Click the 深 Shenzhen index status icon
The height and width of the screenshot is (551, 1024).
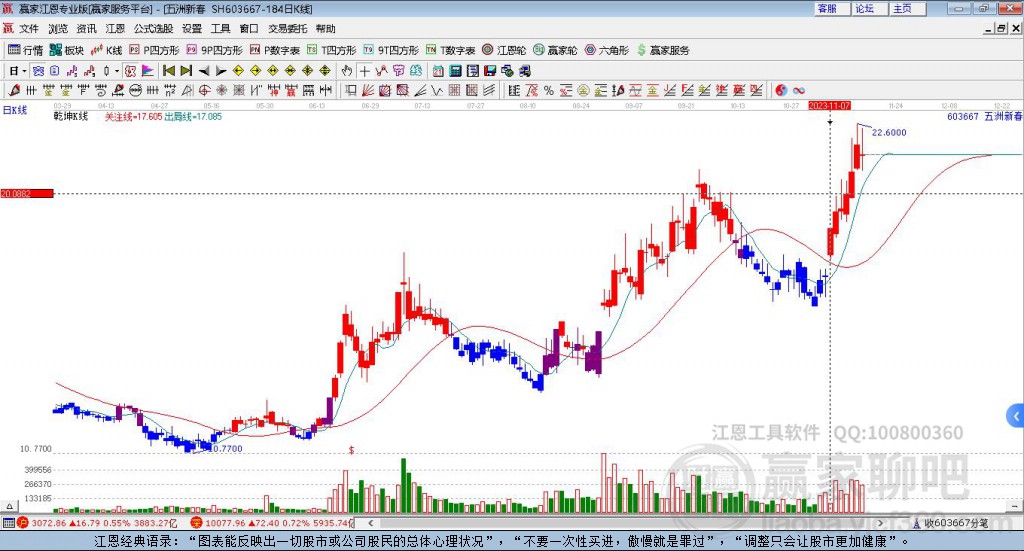point(196,522)
